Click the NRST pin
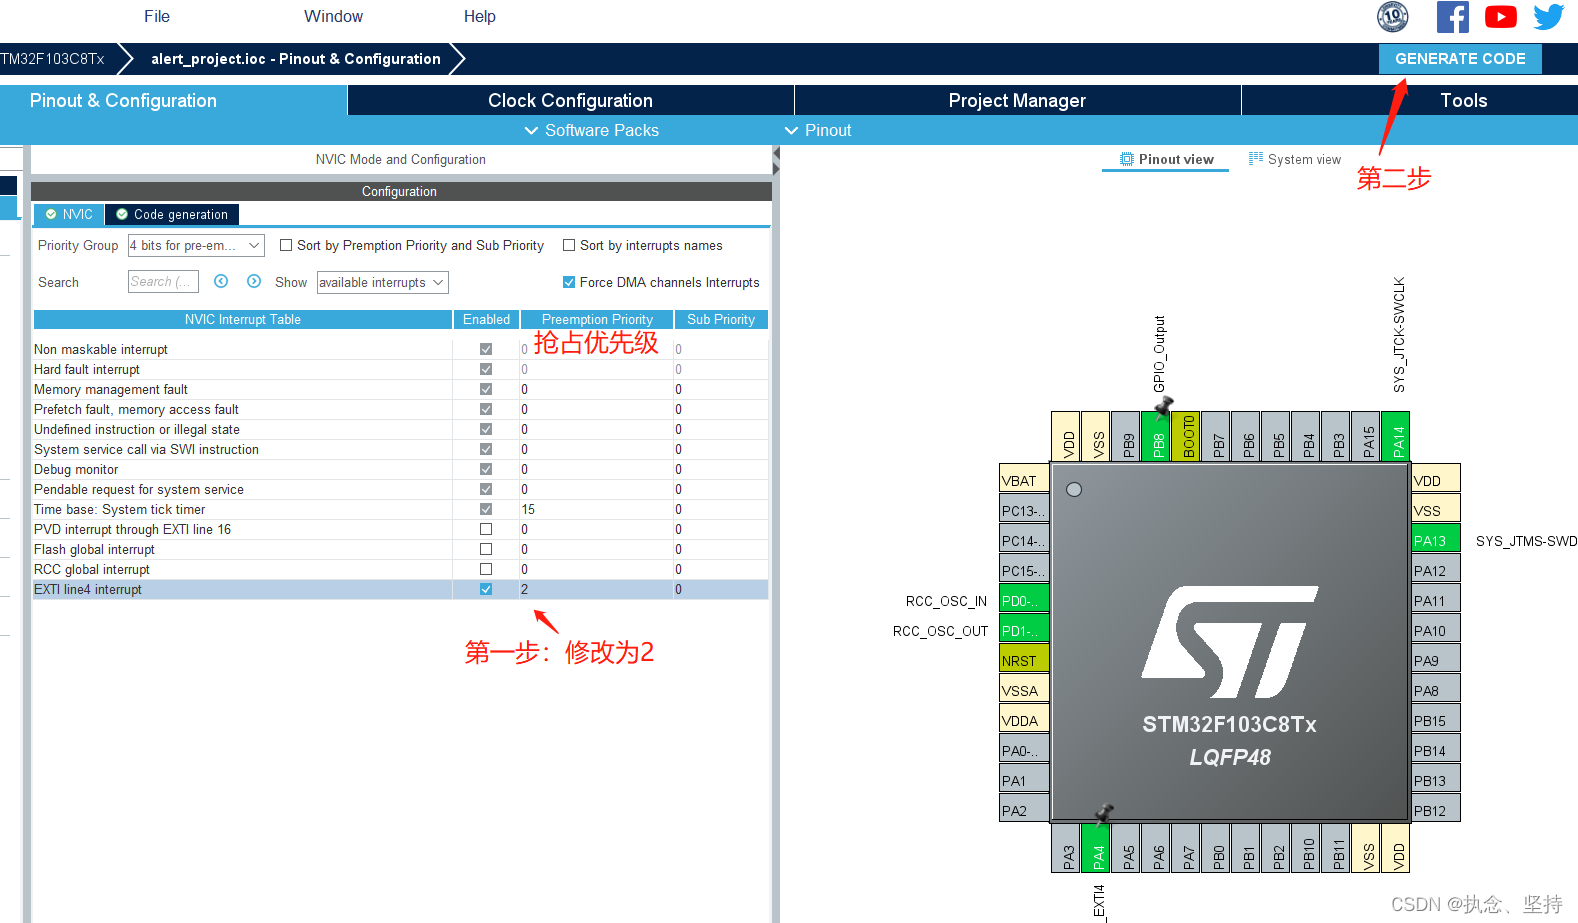 click(x=1024, y=660)
